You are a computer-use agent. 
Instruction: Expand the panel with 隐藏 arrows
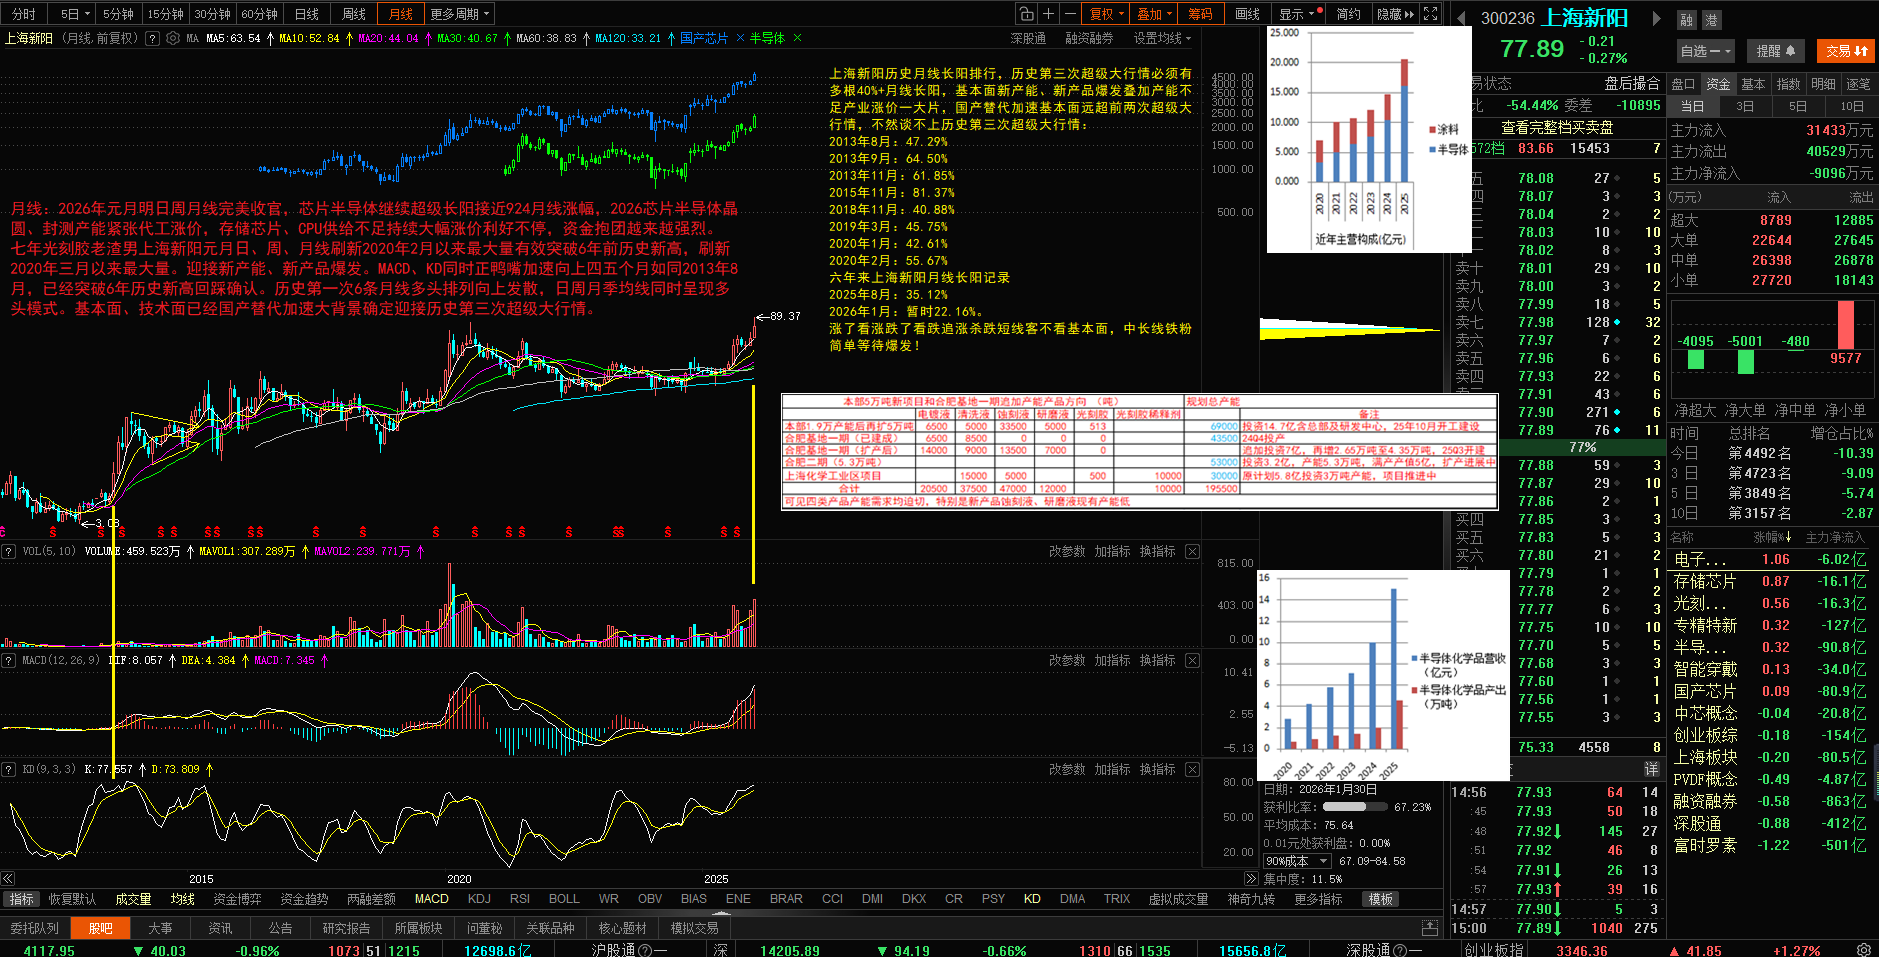coord(1395,14)
